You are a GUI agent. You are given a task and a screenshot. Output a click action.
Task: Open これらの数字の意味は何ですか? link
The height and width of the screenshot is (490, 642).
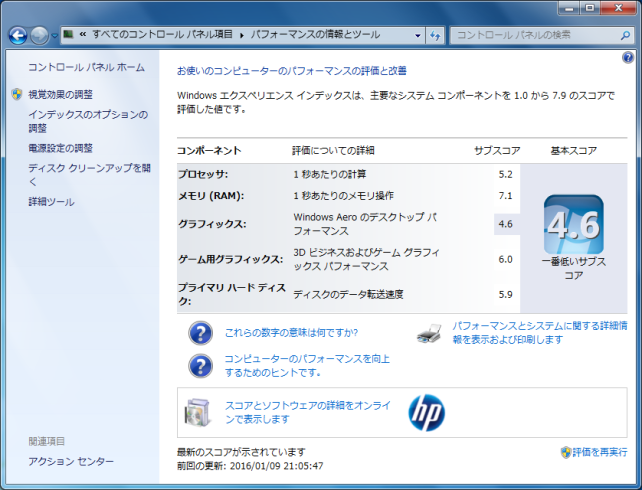click(291, 333)
